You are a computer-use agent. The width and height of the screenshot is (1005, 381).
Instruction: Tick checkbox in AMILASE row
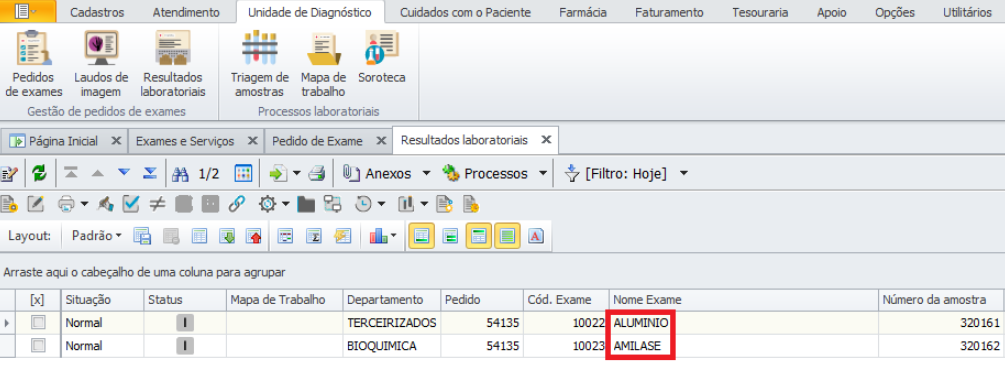[38, 346]
